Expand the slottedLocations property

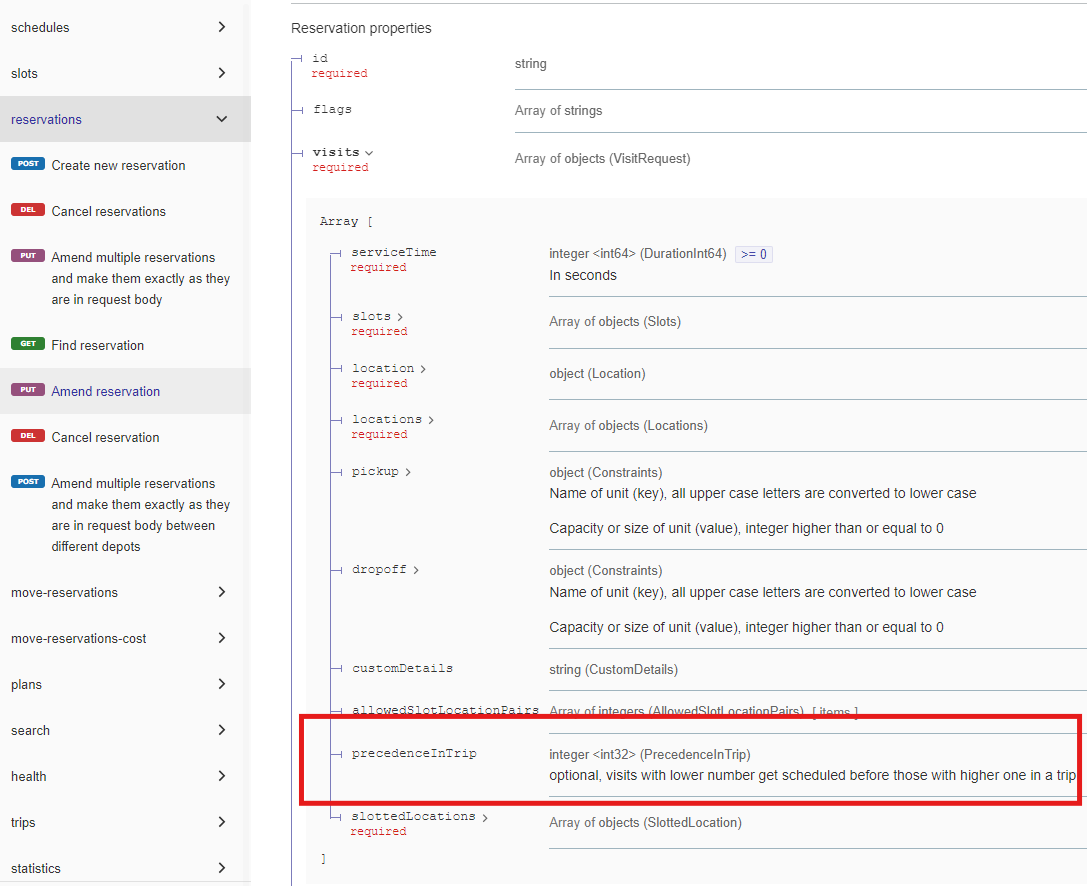point(485,817)
